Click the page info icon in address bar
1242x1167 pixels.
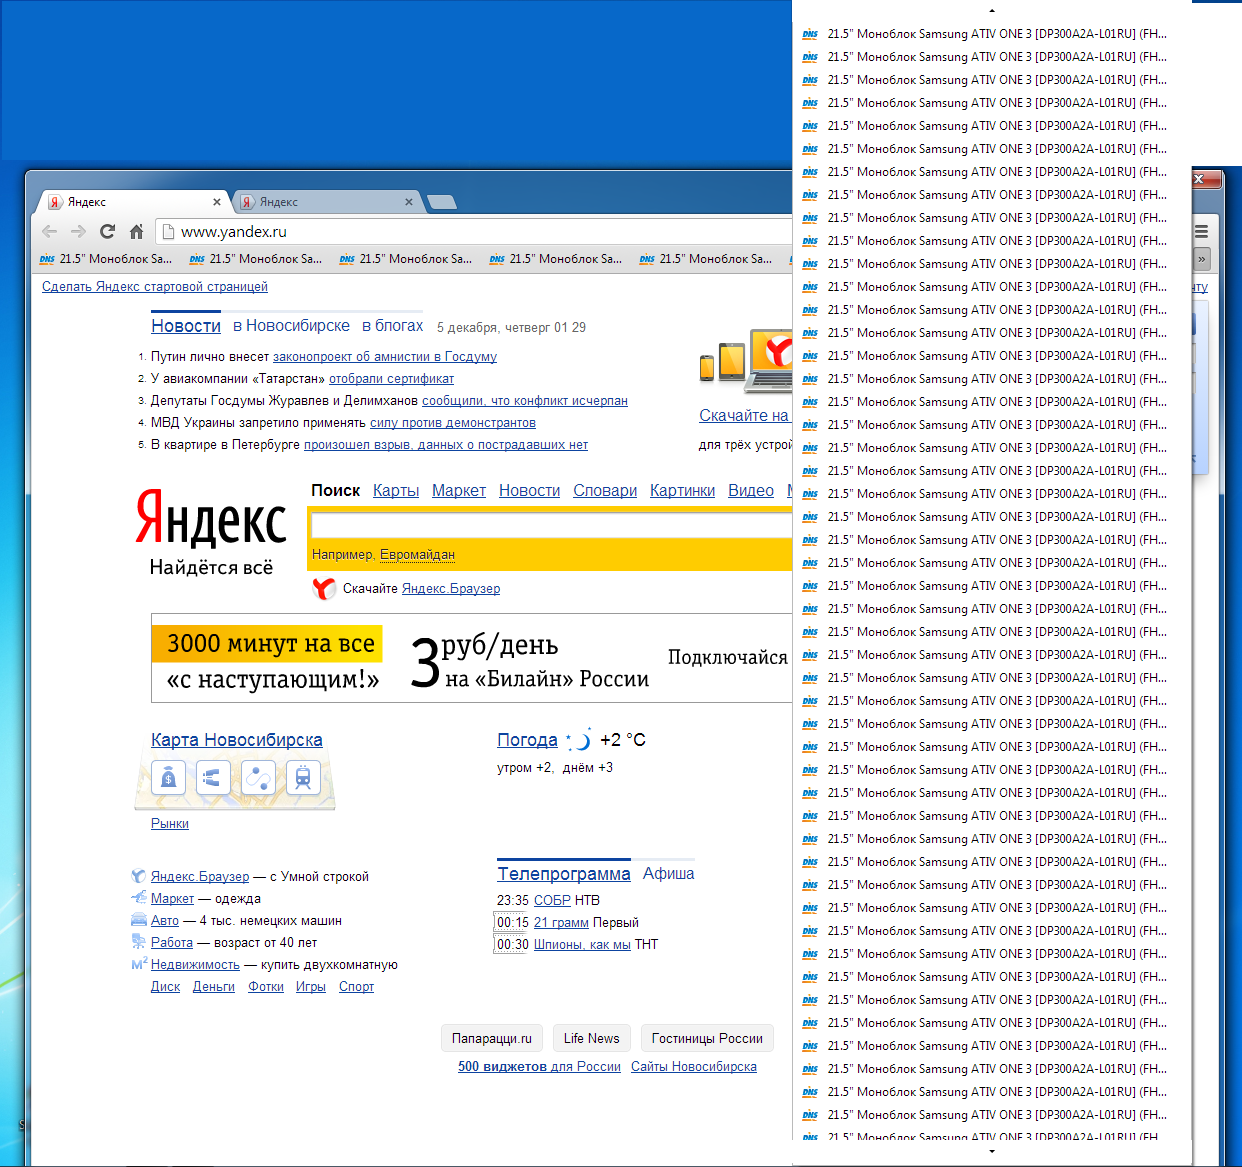pyautogui.click(x=168, y=232)
